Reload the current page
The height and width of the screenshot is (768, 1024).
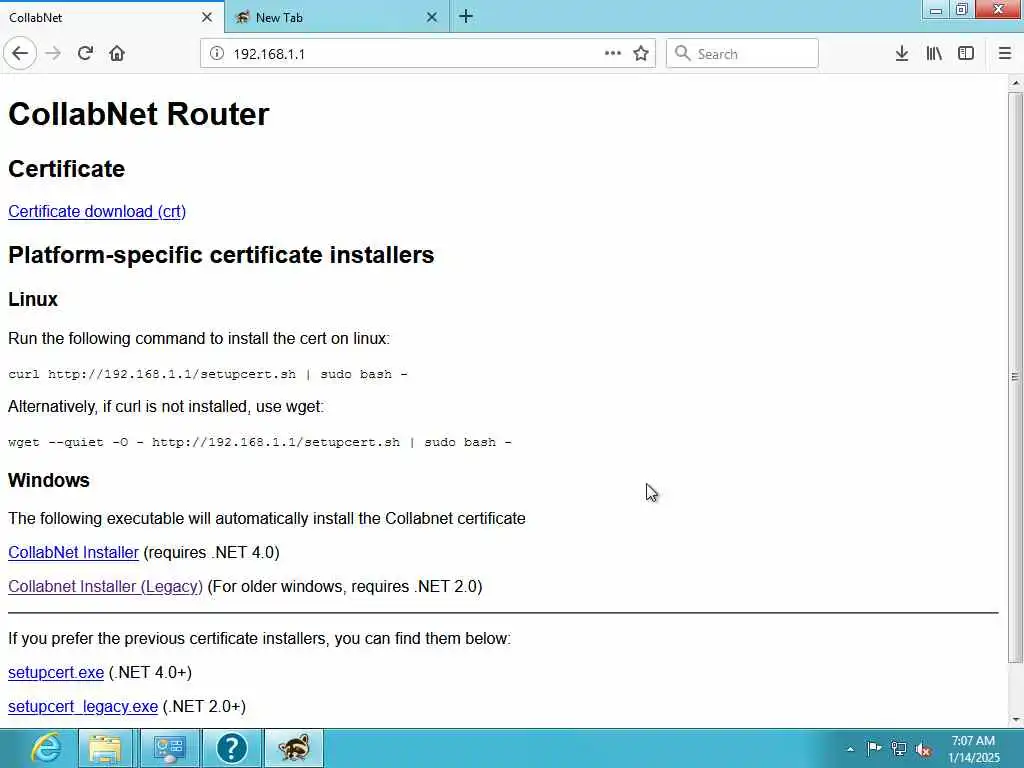[85, 54]
